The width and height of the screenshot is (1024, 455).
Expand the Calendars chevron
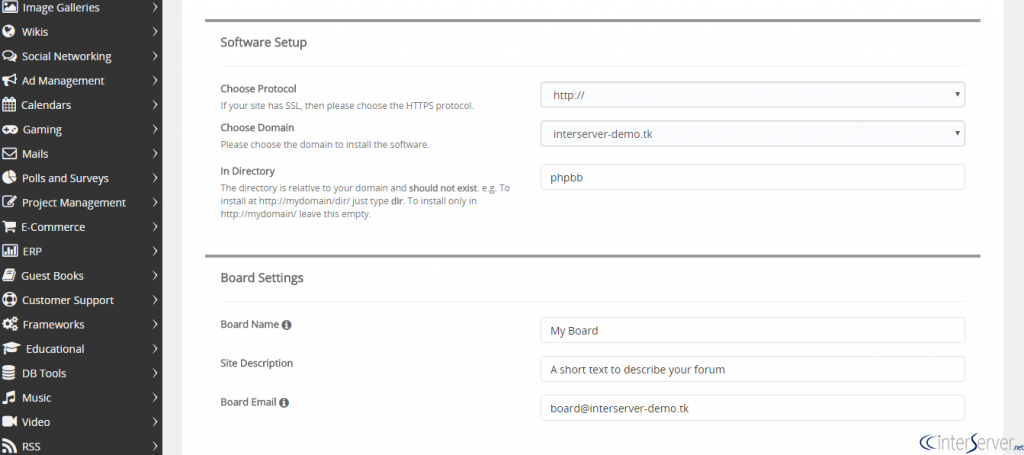tap(155, 104)
